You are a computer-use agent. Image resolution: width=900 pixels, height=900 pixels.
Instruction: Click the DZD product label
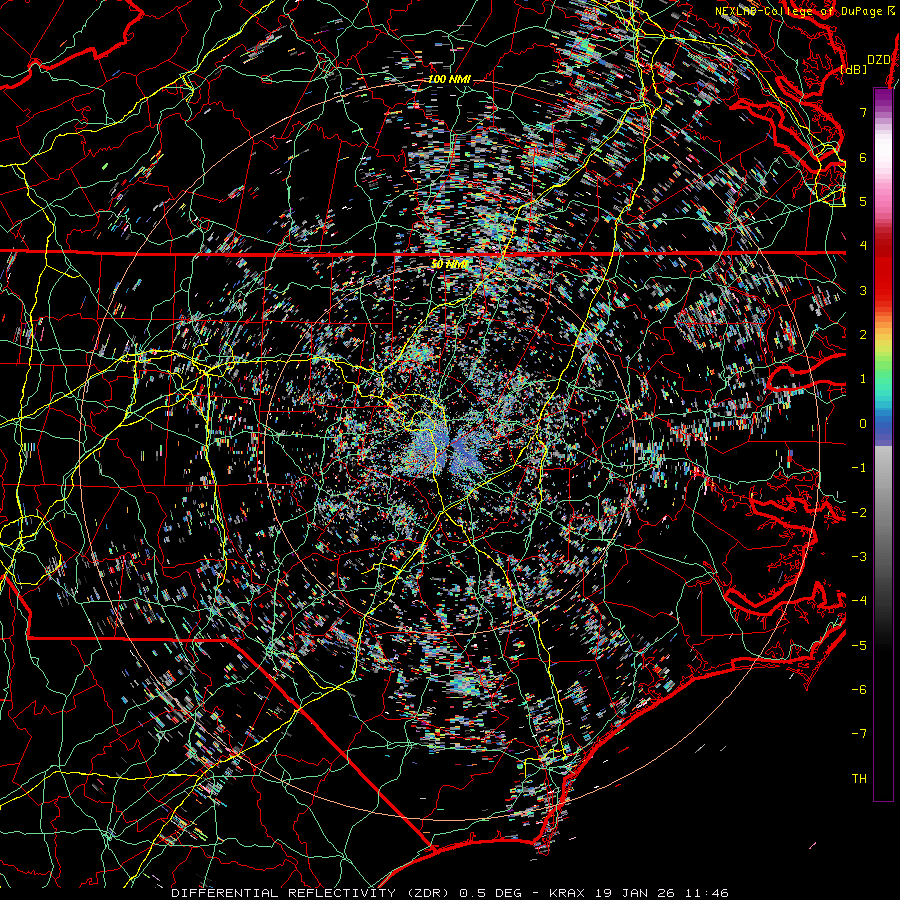[879, 60]
